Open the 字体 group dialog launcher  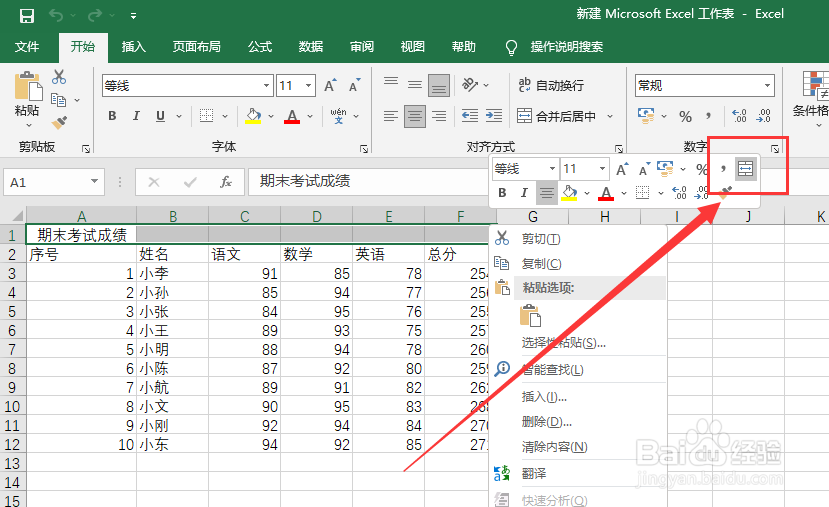[x=364, y=149]
